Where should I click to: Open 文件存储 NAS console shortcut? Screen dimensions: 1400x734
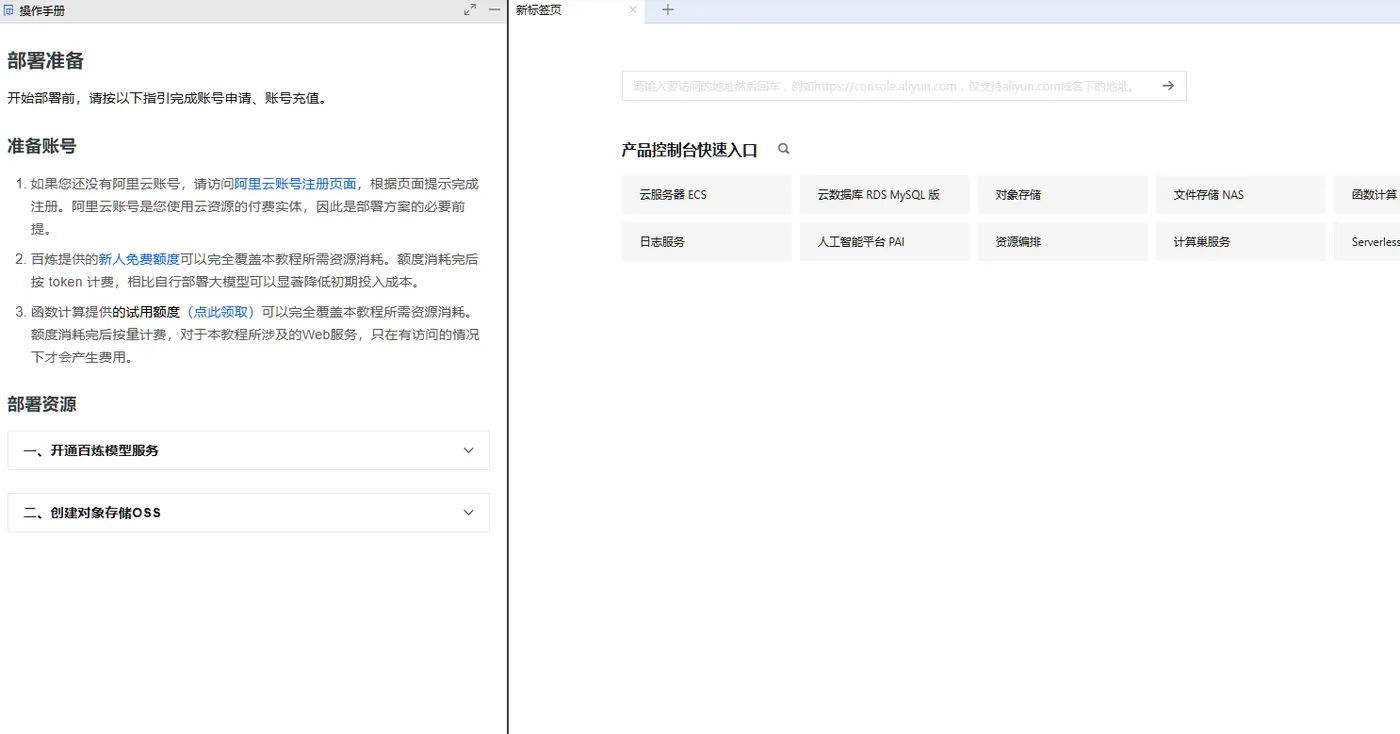pos(1240,195)
